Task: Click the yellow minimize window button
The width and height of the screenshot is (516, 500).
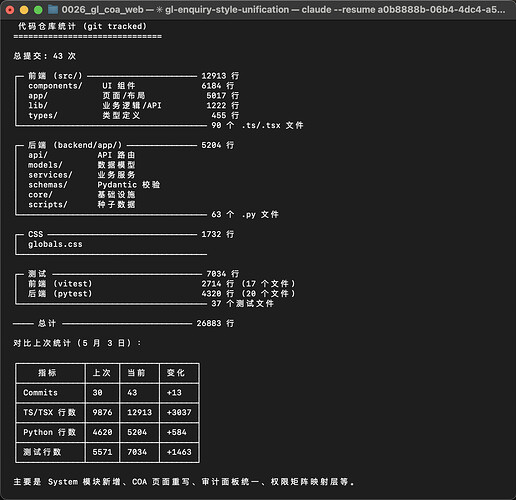Action: click(x=24, y=10)
